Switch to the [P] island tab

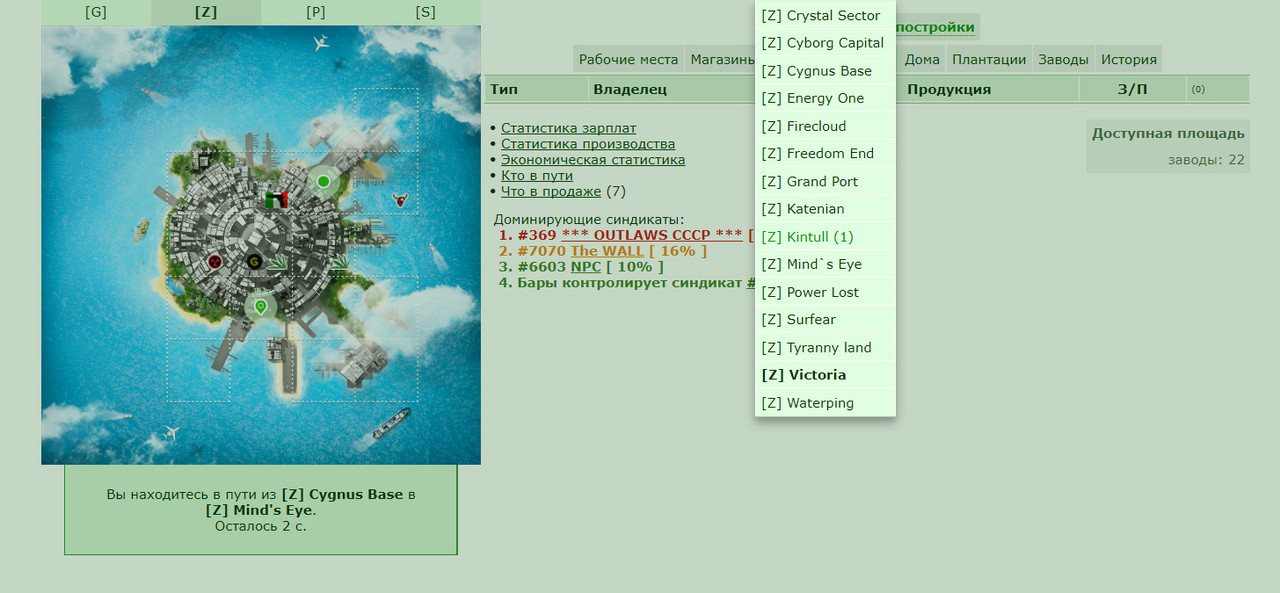click(x=316, y=12)
